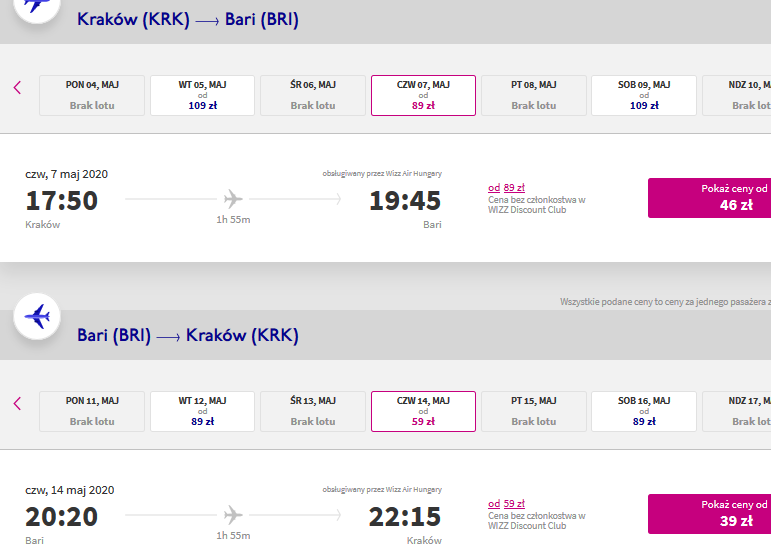Select the WT 05 MAJ outbound date at 109 zł
This screenshot has height=549, width=771.
coord(203,95)
